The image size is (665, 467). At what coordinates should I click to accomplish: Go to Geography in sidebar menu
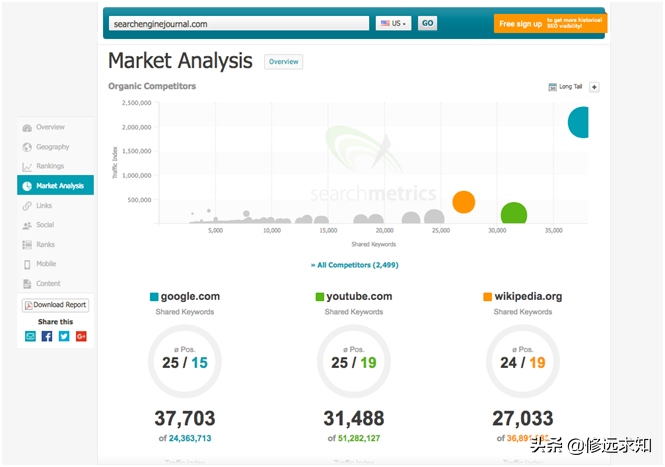click(x=53, y=147)
